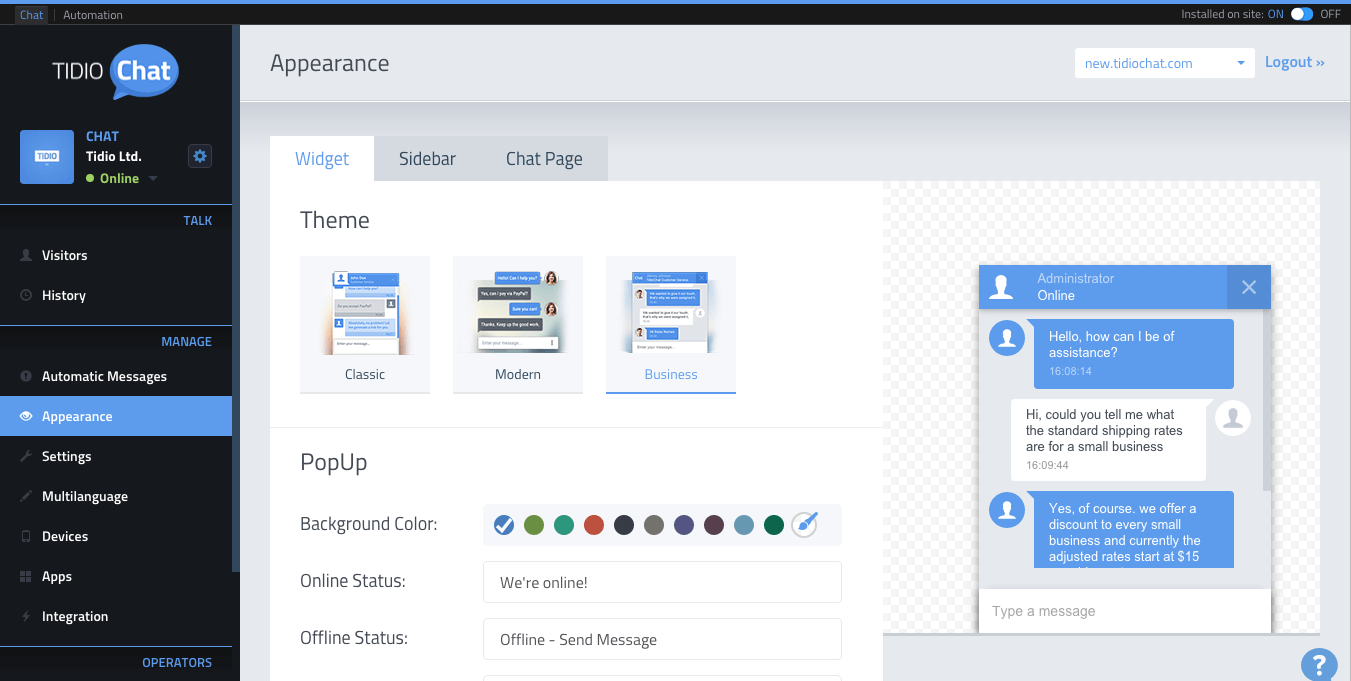The image size is (1351, 681).
Task: Select the Chat tab in top bar
Action: 32,15
